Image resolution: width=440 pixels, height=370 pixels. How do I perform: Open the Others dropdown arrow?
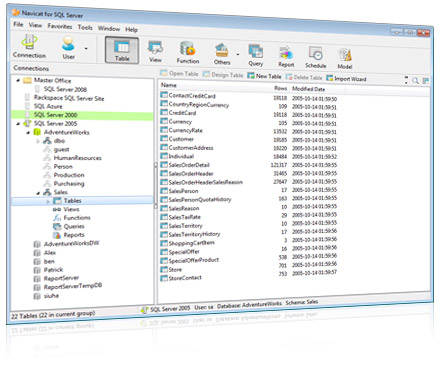point(238,54)
